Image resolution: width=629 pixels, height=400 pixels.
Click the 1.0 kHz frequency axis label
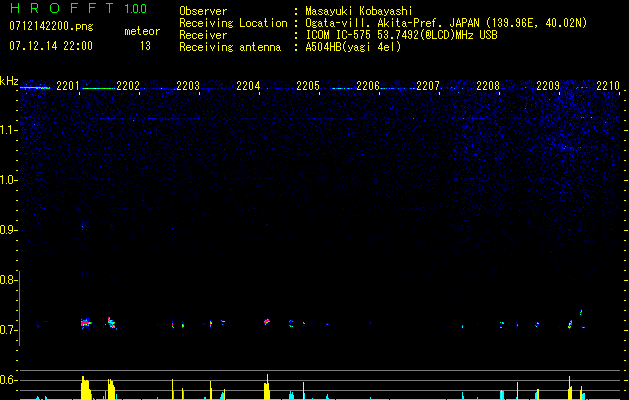tap(9, 180)
